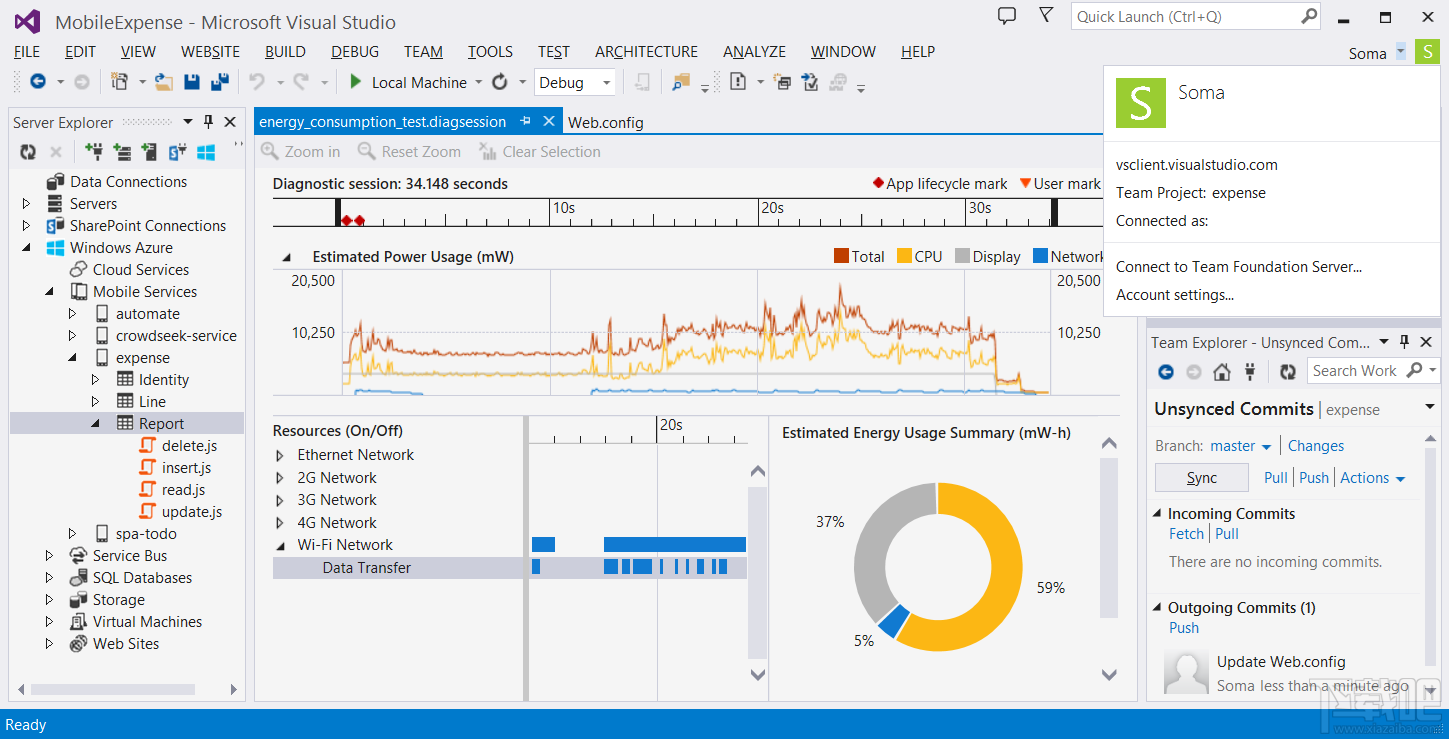Image resolution: width=1449 pixels, height=739 pixels.
Task: Switch to the Web.config tab
Action: point(606,122)
